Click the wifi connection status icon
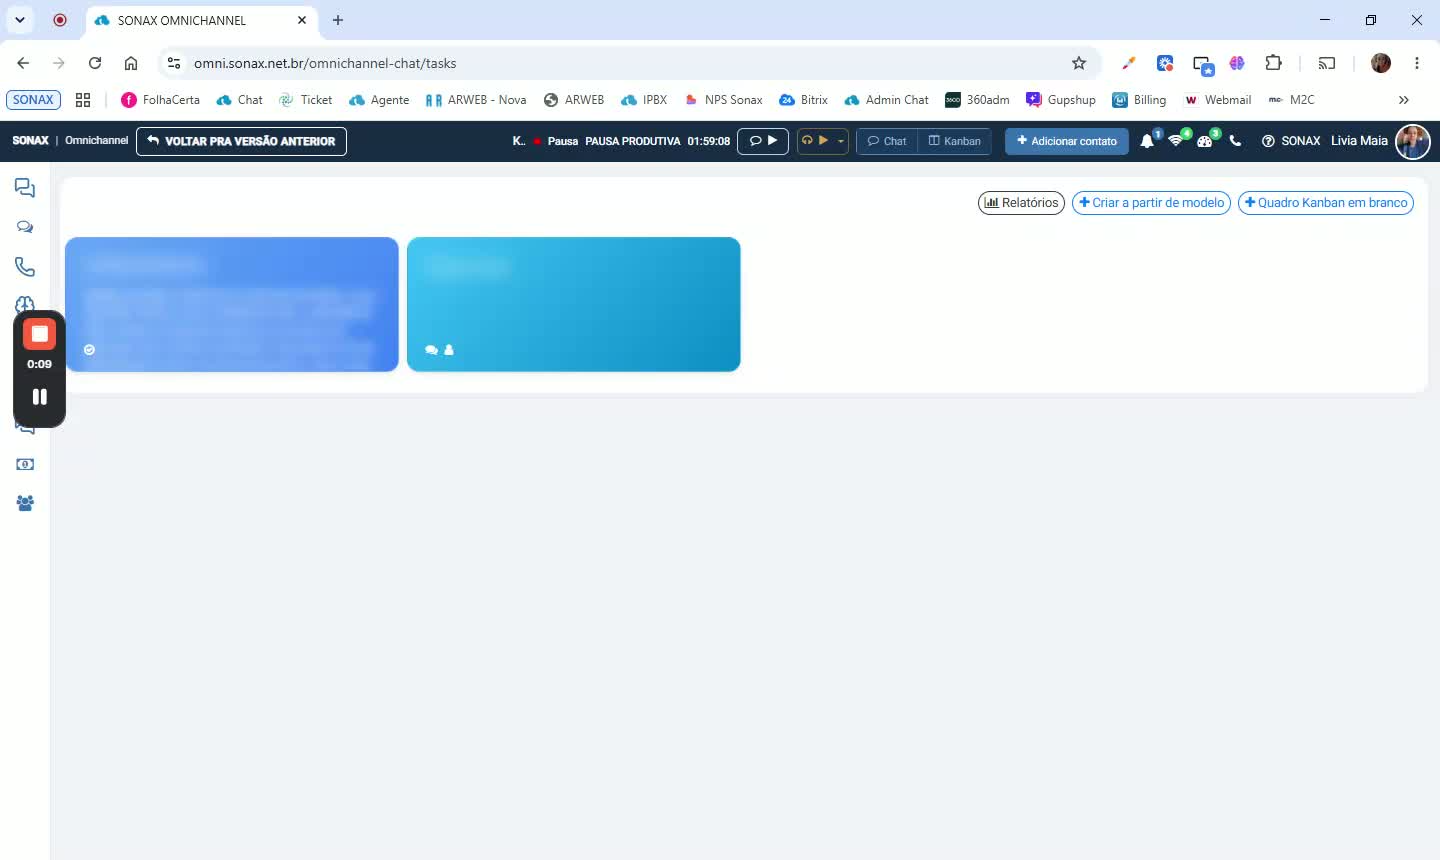This screenshot has width=1440, height=860. click(1176, 141)
